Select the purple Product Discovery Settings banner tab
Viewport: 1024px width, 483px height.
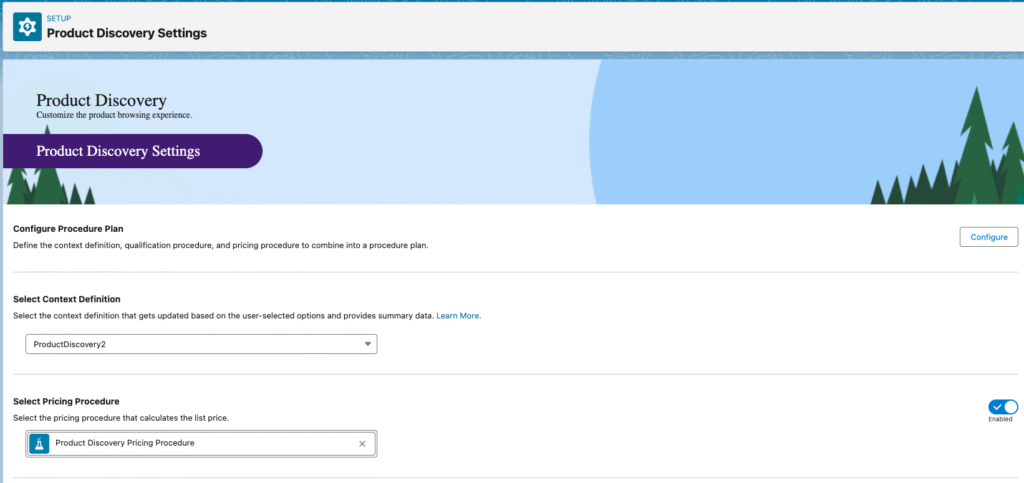[130, 152]
